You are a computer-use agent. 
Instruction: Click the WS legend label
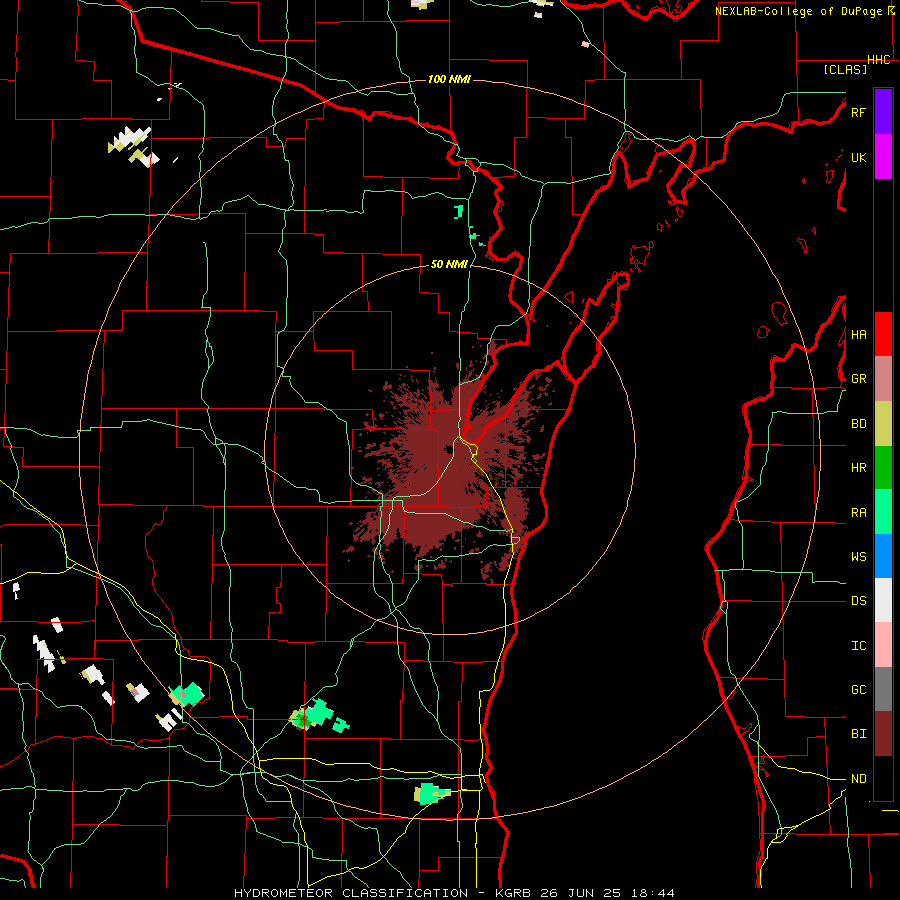(x=858, y=557)
